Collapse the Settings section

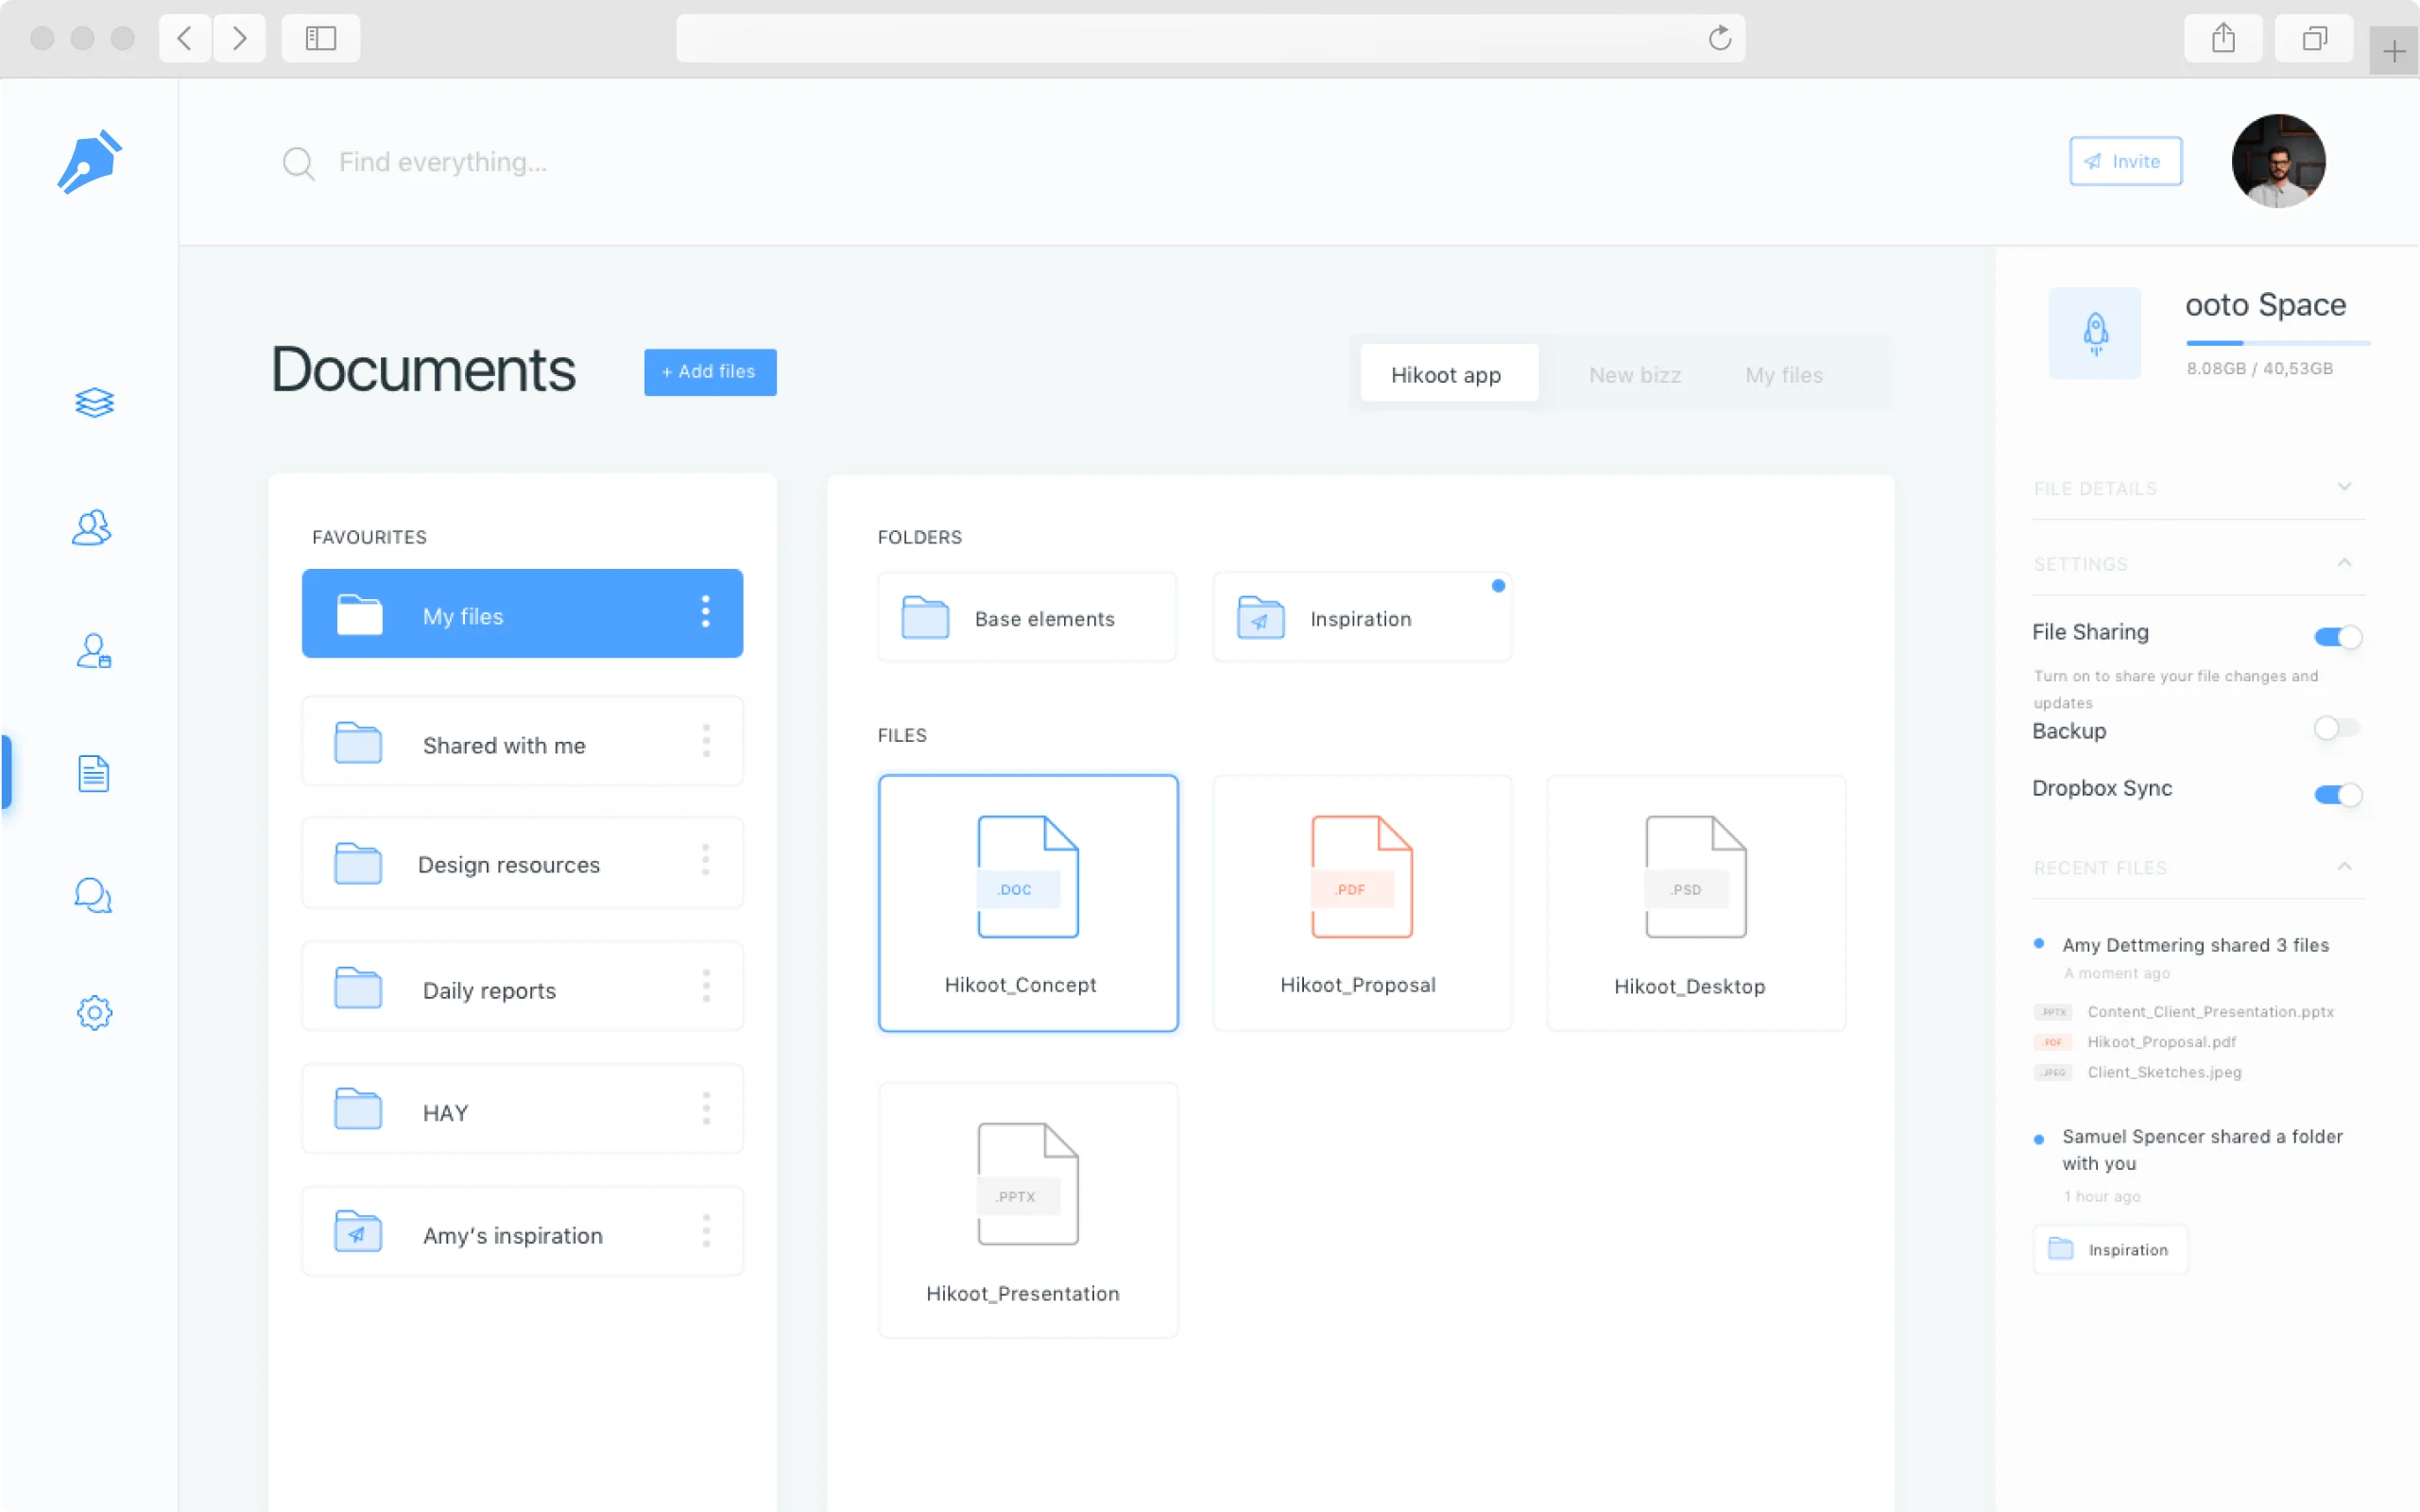pyautogui.click(x=2345, y=562)
